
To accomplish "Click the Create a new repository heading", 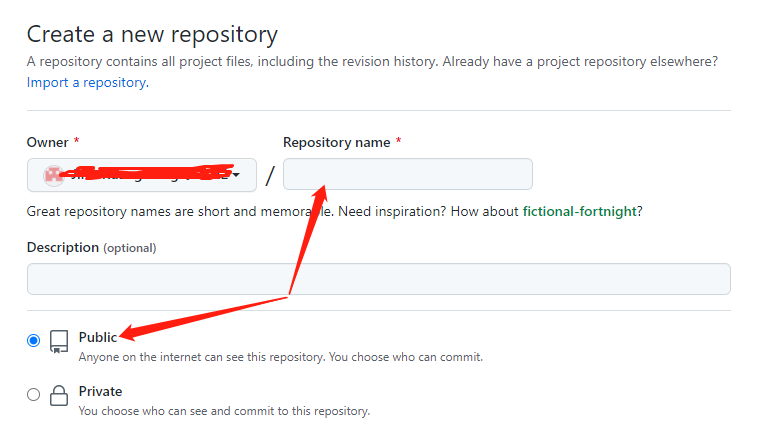I will click(152, 34).
